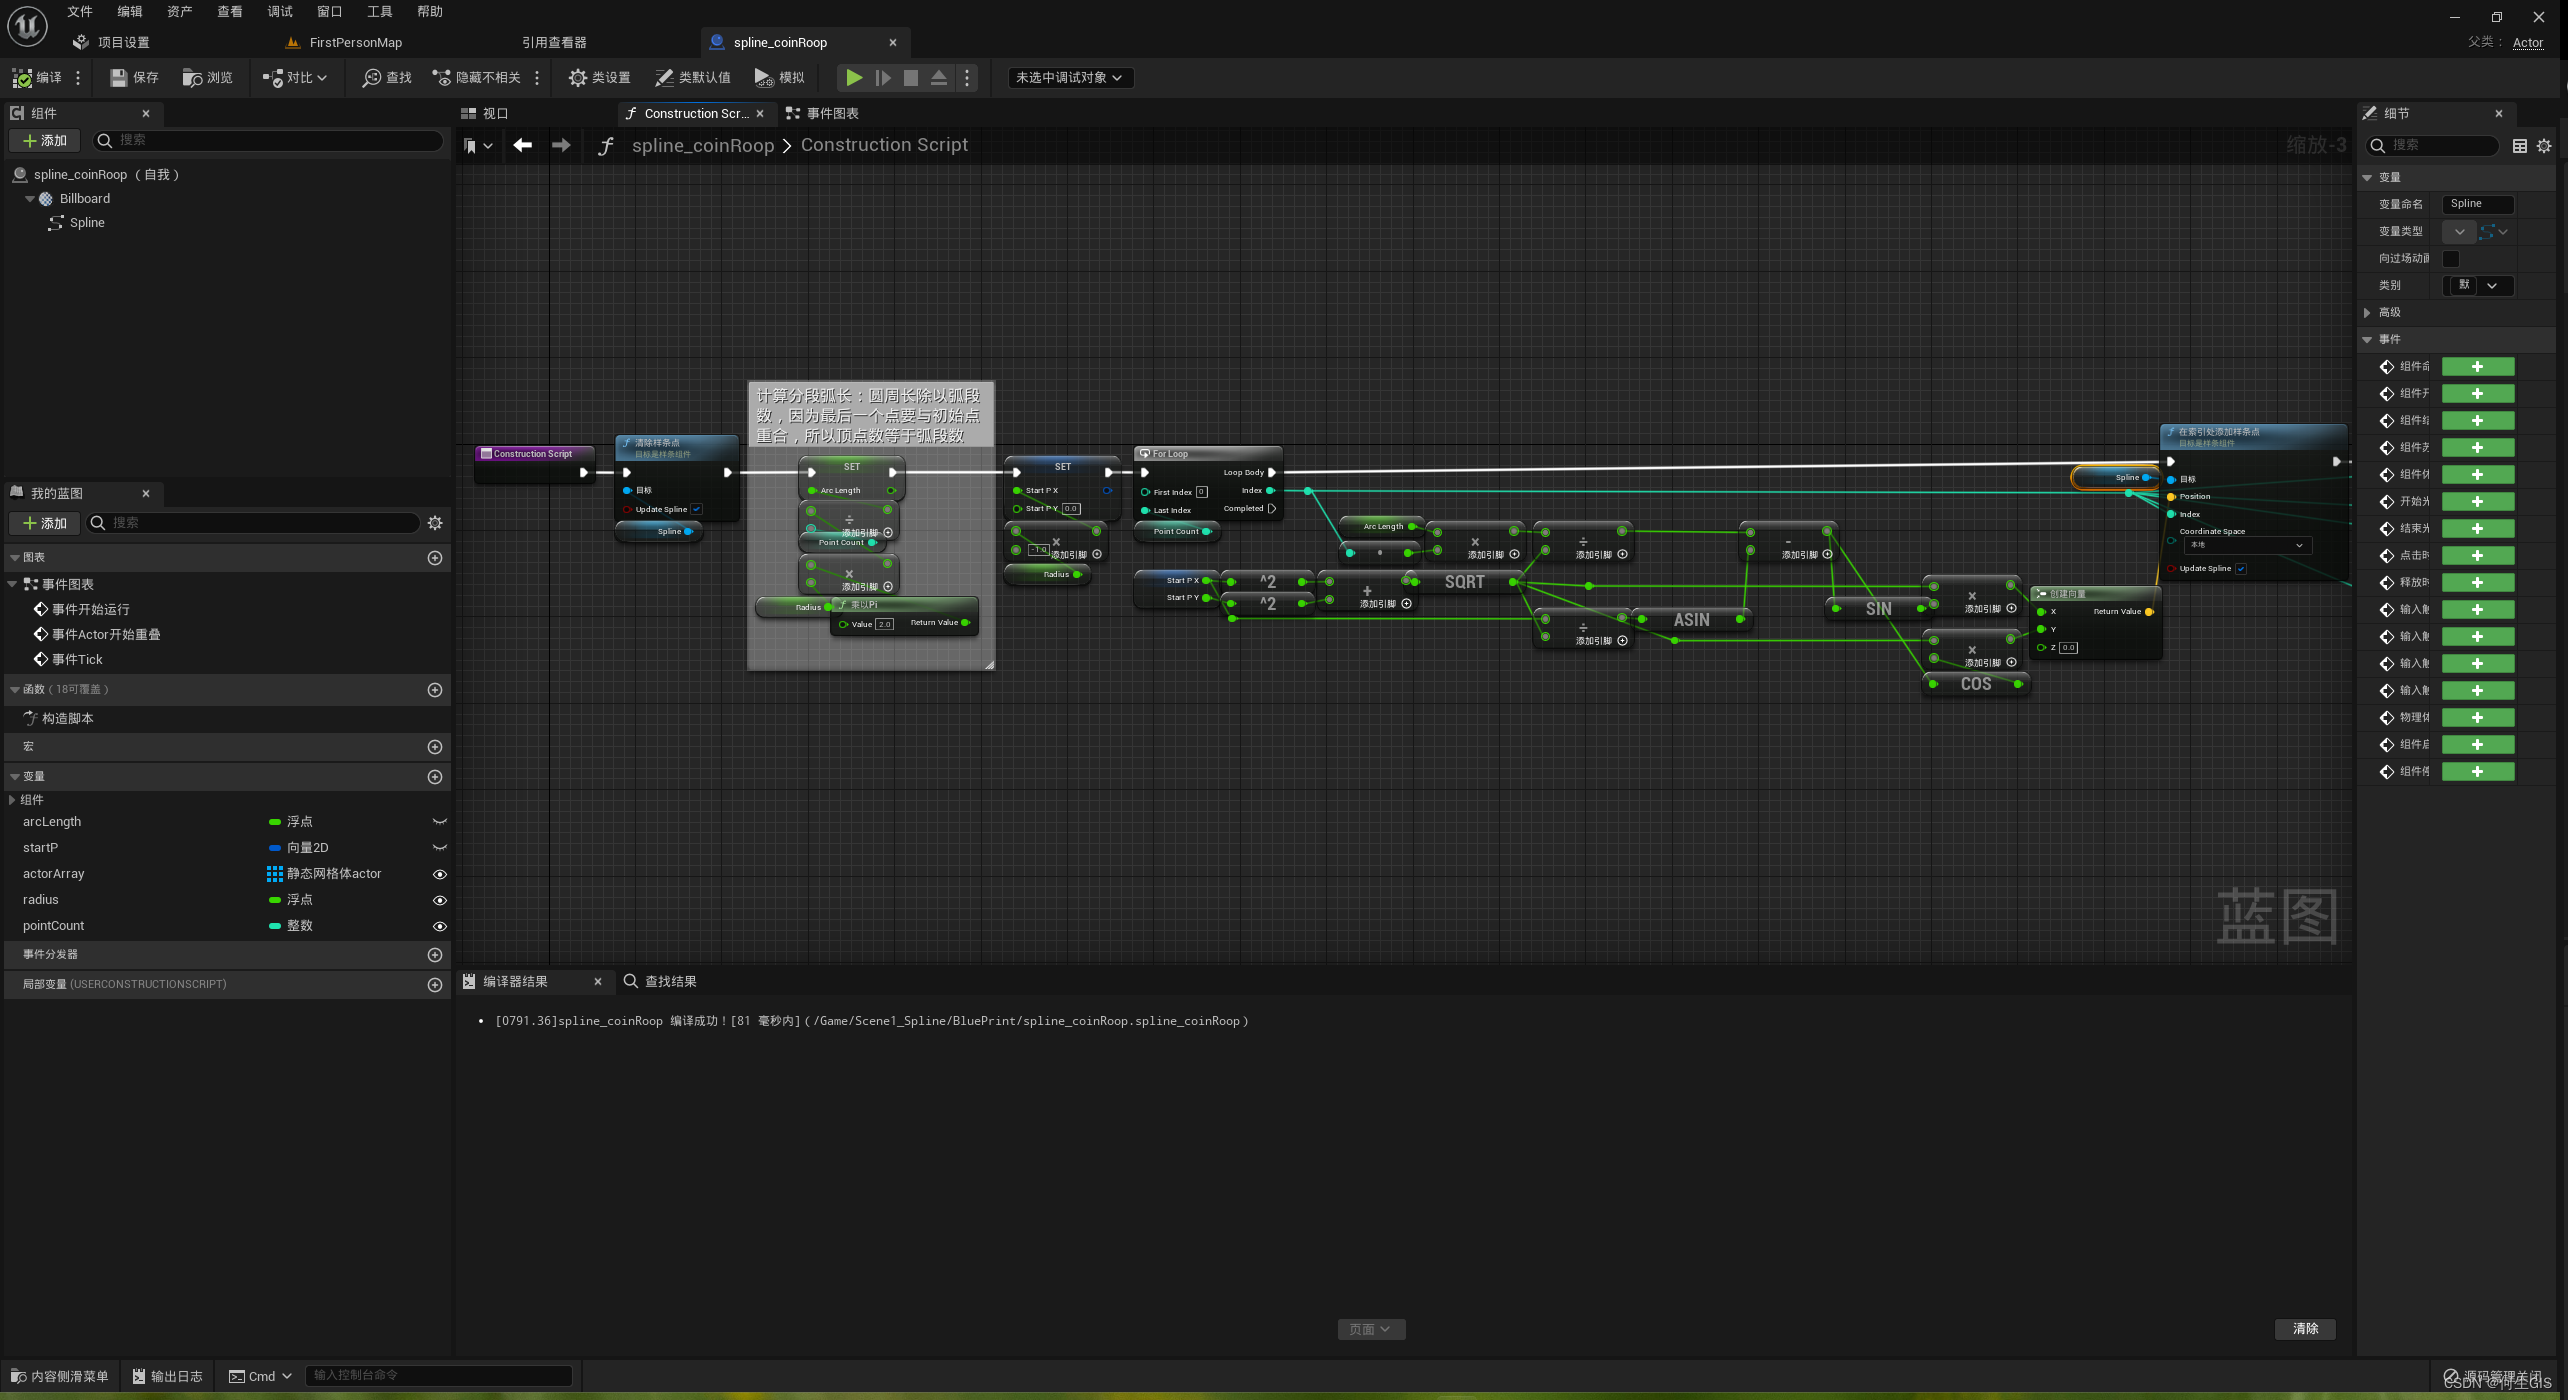Switch to 视口 viewport tab
The width and height of the screenshot is (2568, 1400).
tap(485, 113)
